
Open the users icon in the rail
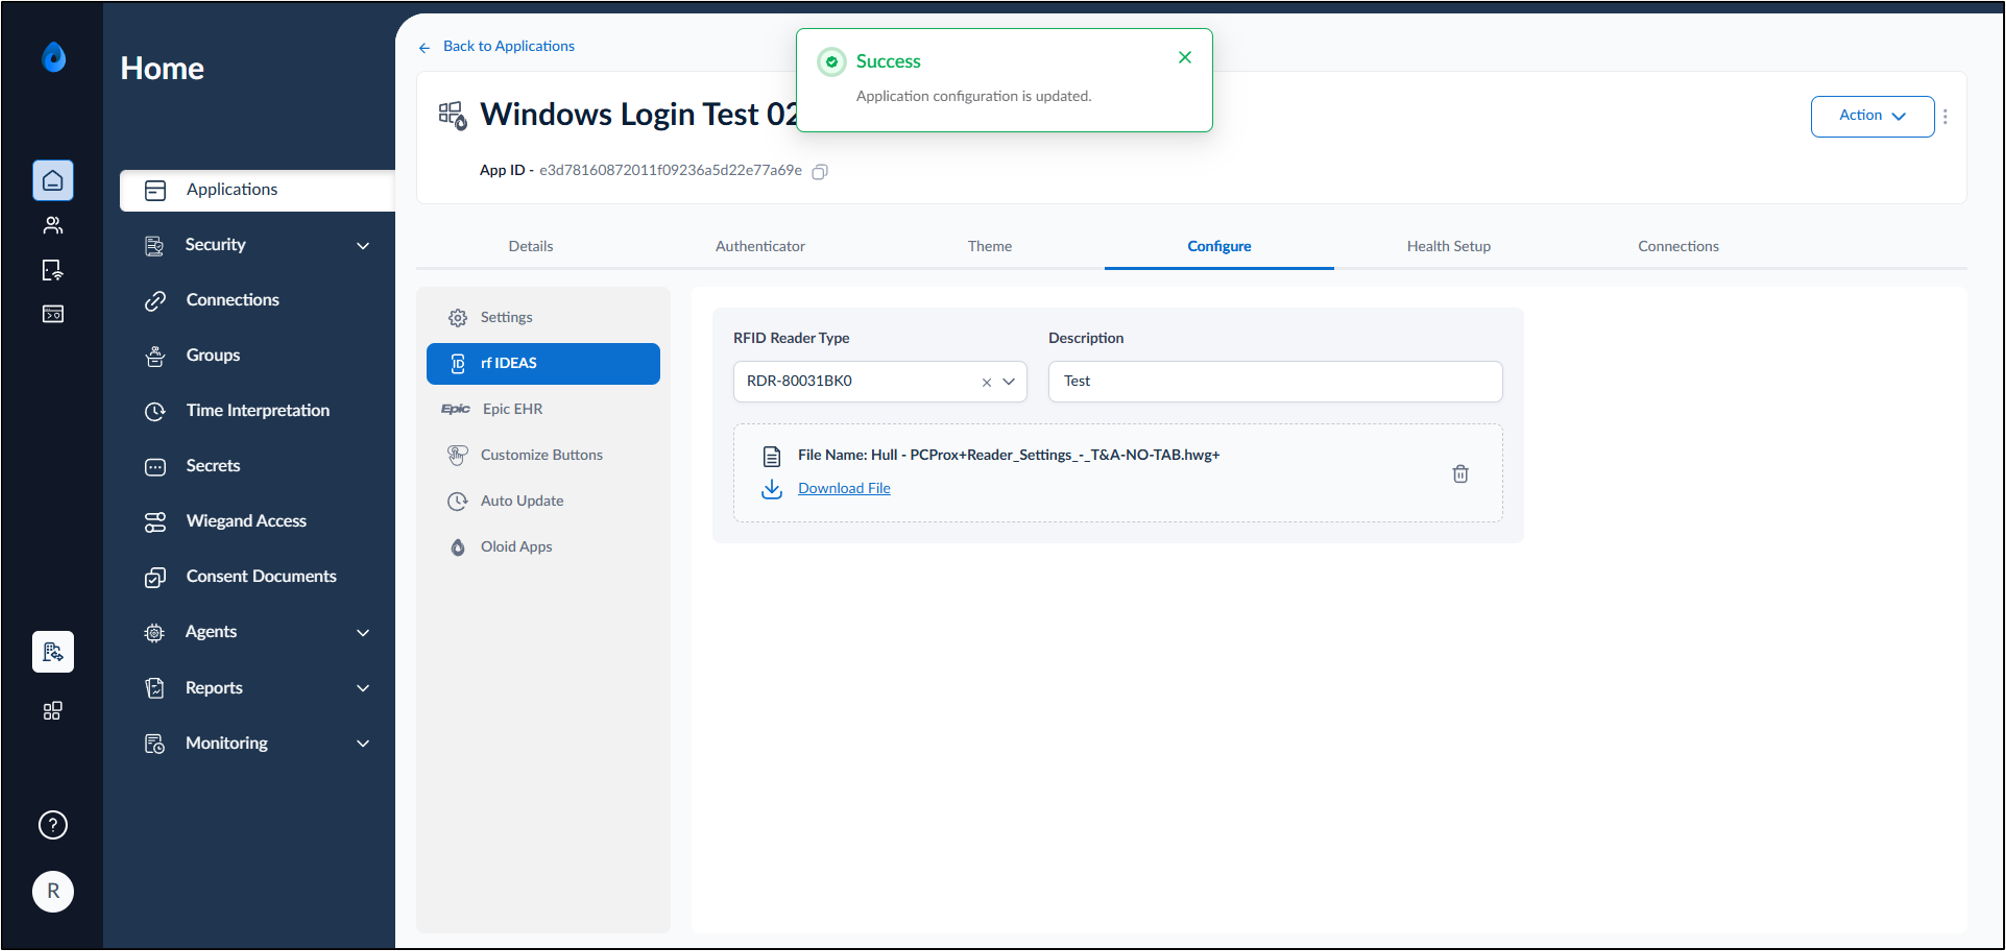tap(53, 226)
